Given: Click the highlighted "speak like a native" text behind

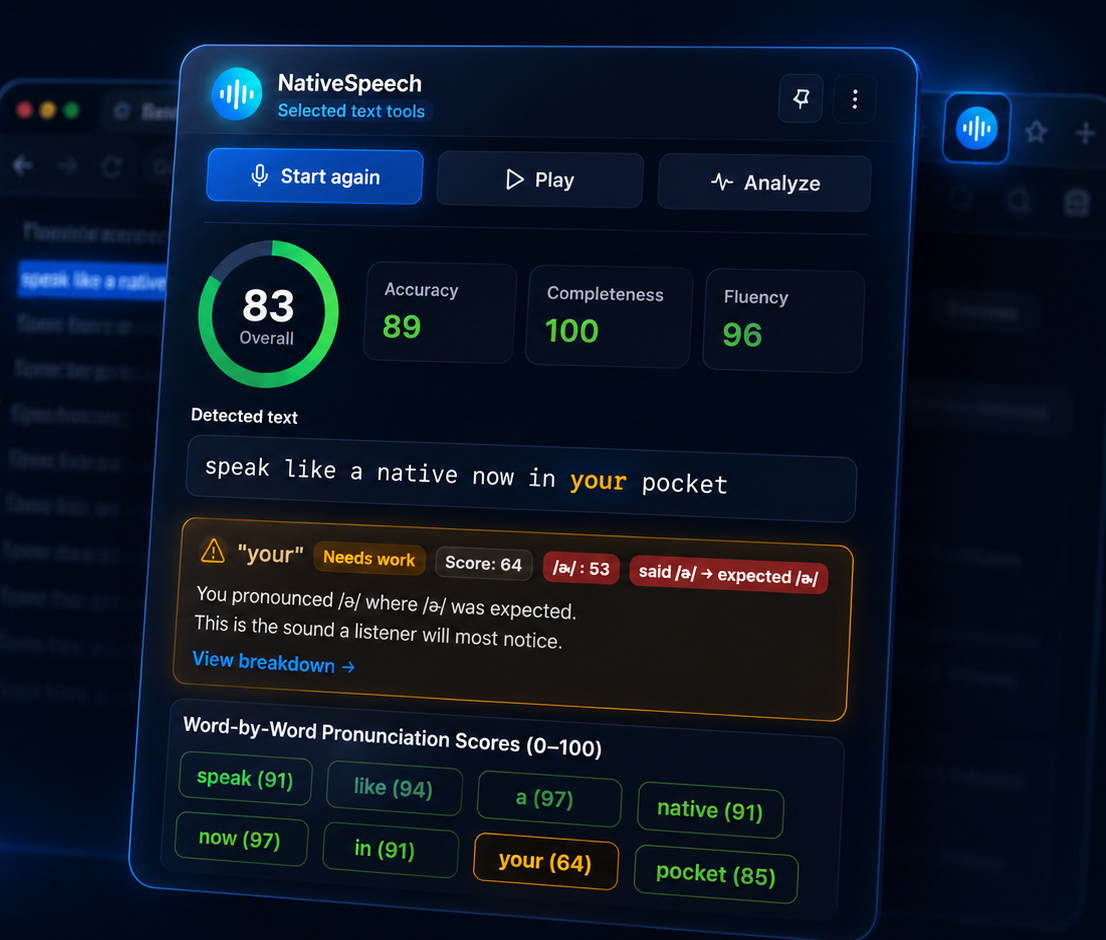Looking at the screenshot, I should click(92, 281).
